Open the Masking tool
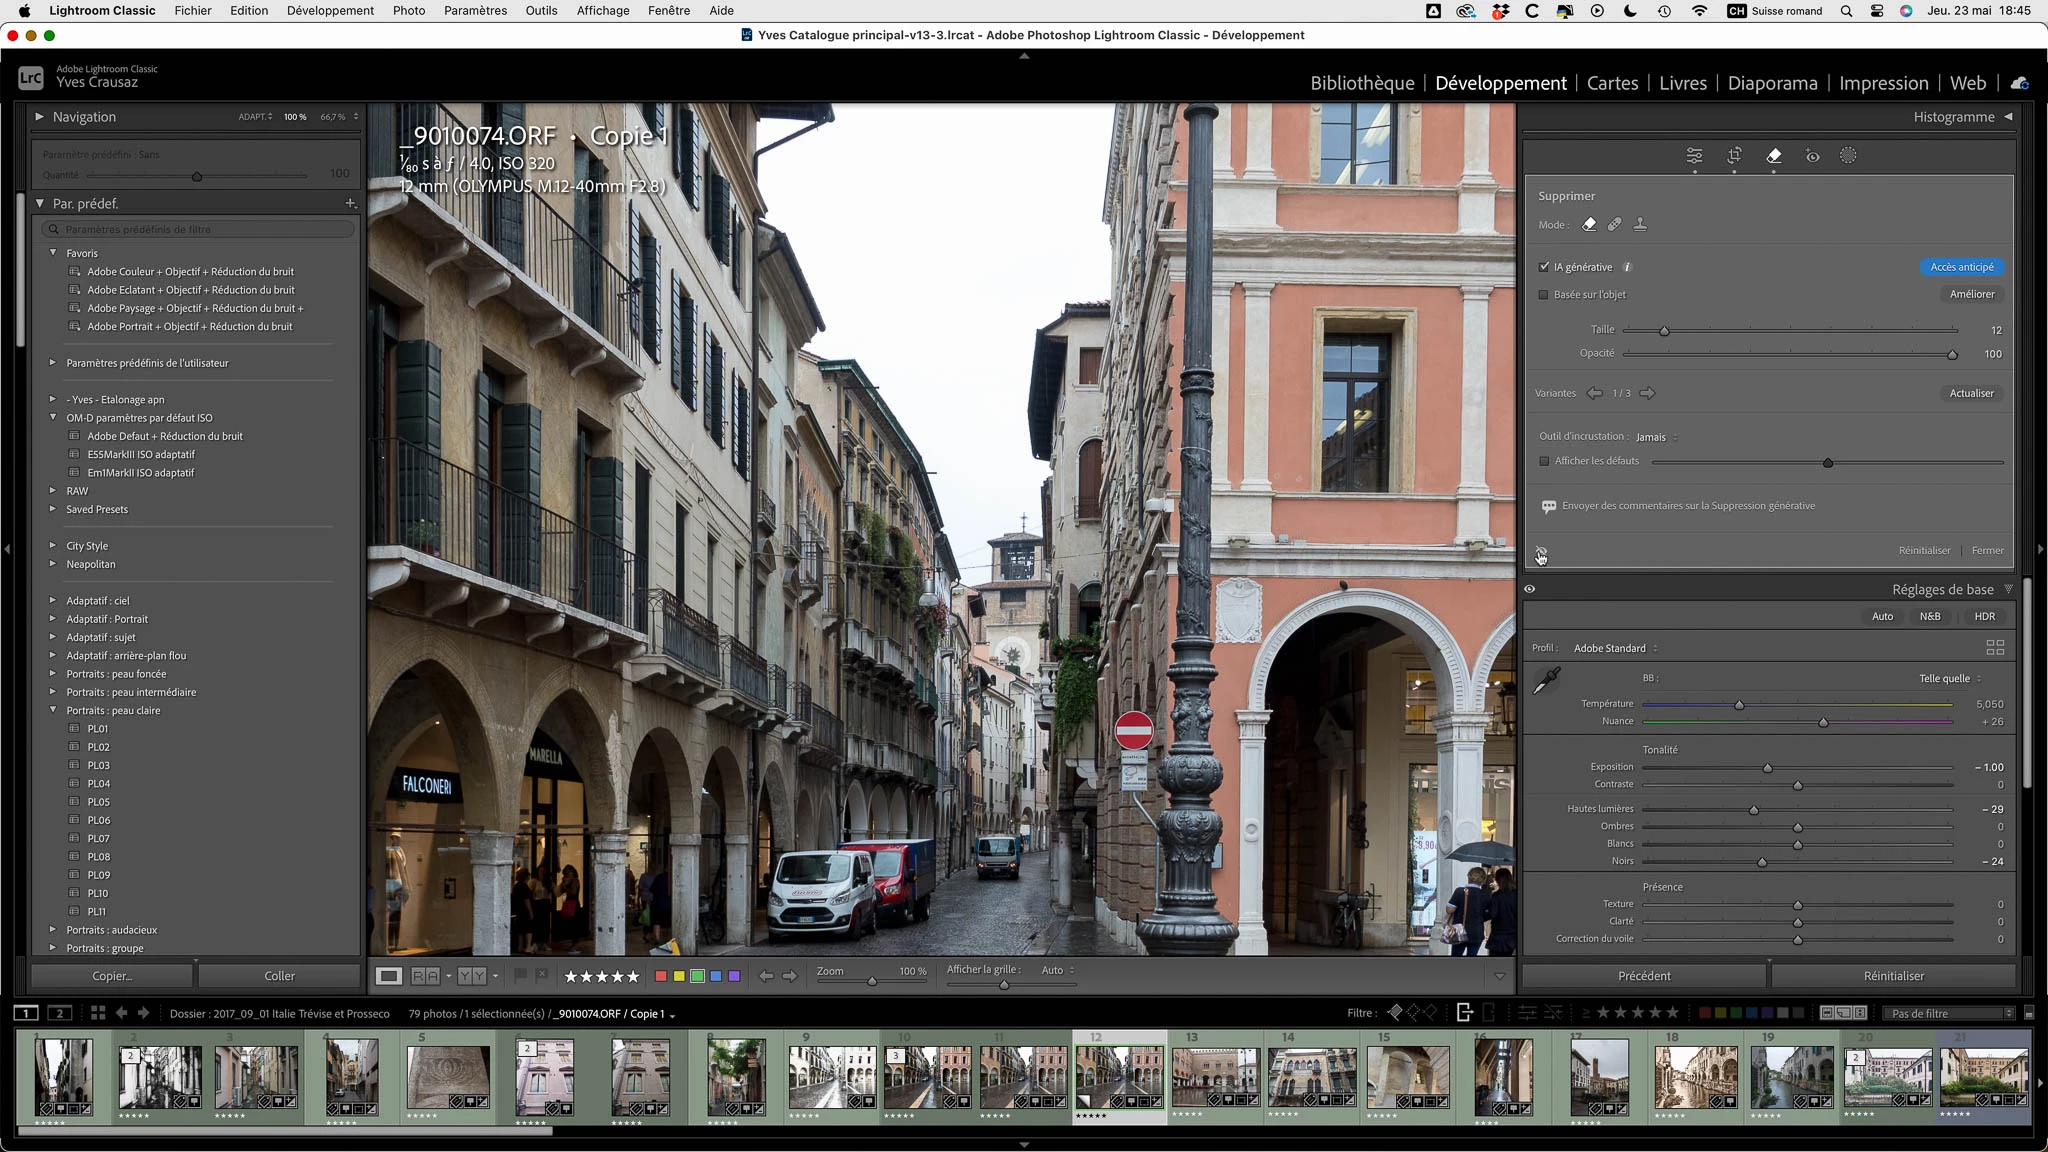 click(x=1848, y=155)
